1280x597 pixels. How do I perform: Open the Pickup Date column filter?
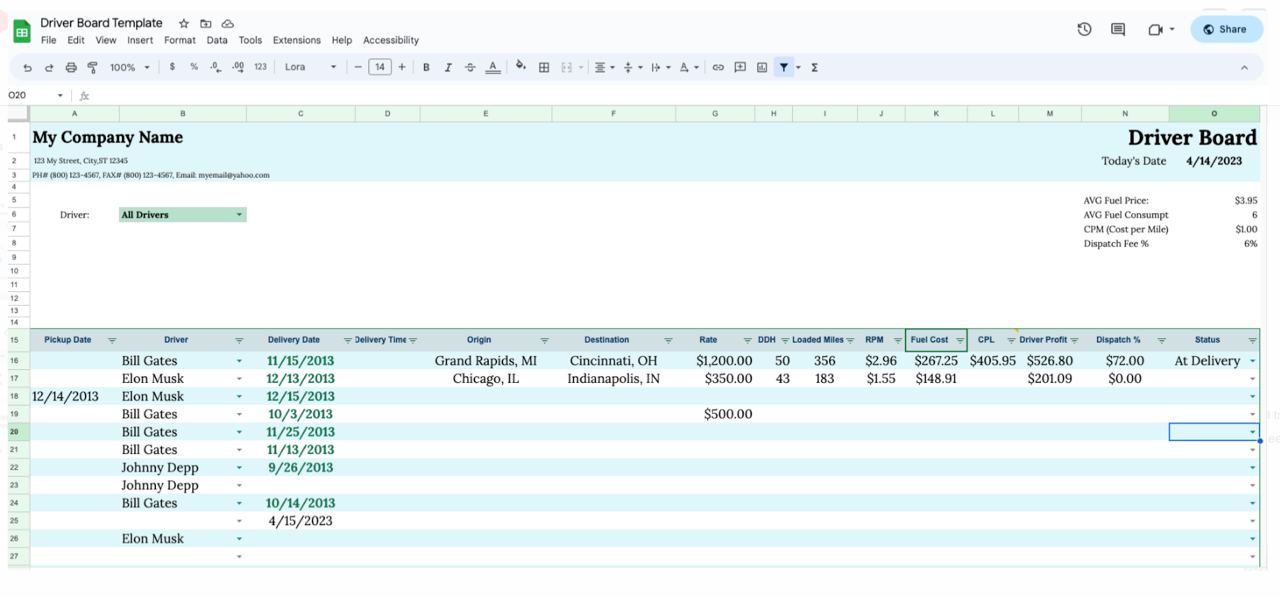point(112,340)
